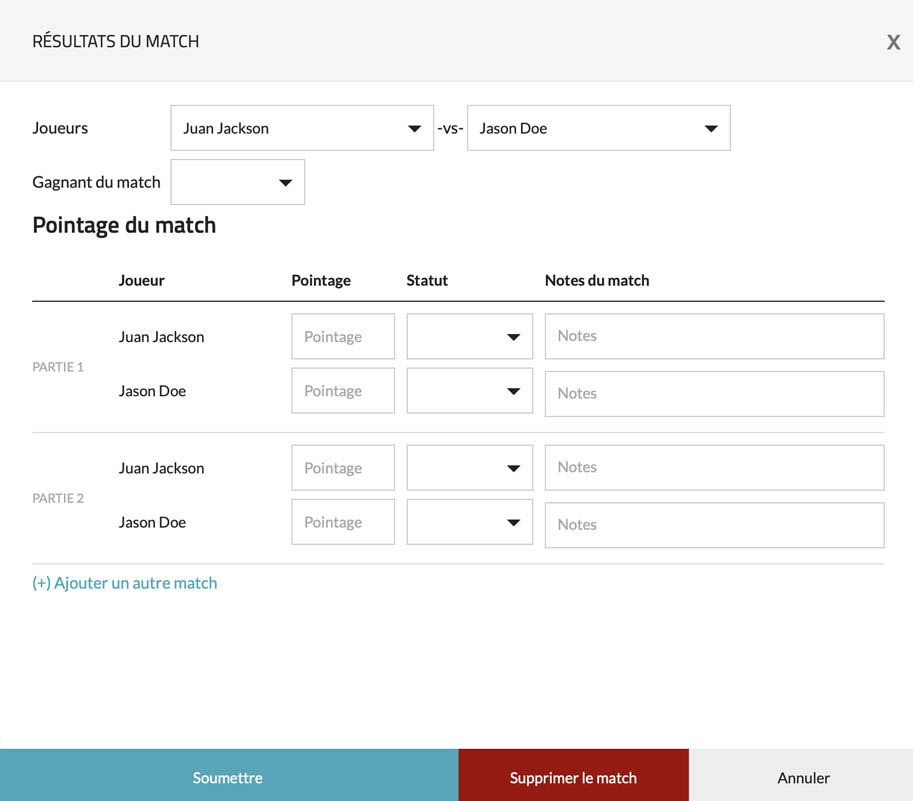Click Pointage field for Jason Doe Partie 2

(x=343, y=522)
